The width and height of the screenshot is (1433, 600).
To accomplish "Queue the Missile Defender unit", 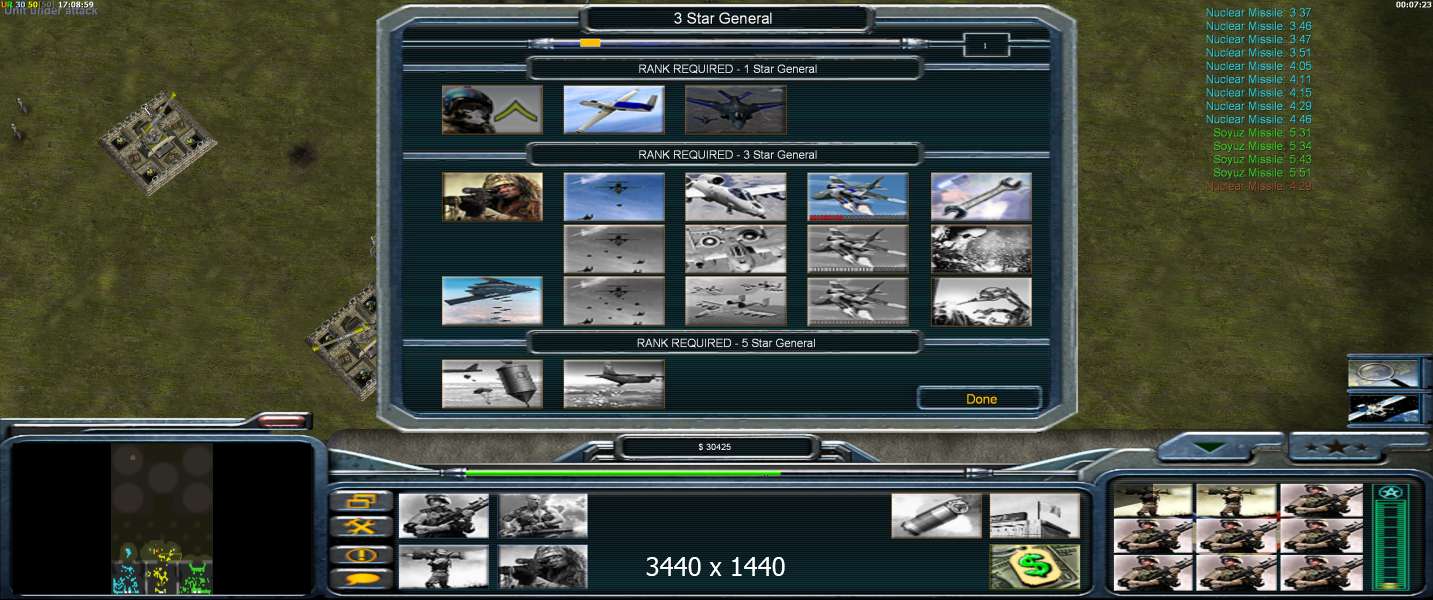I will pyautogui.click(x=444, y=567).
